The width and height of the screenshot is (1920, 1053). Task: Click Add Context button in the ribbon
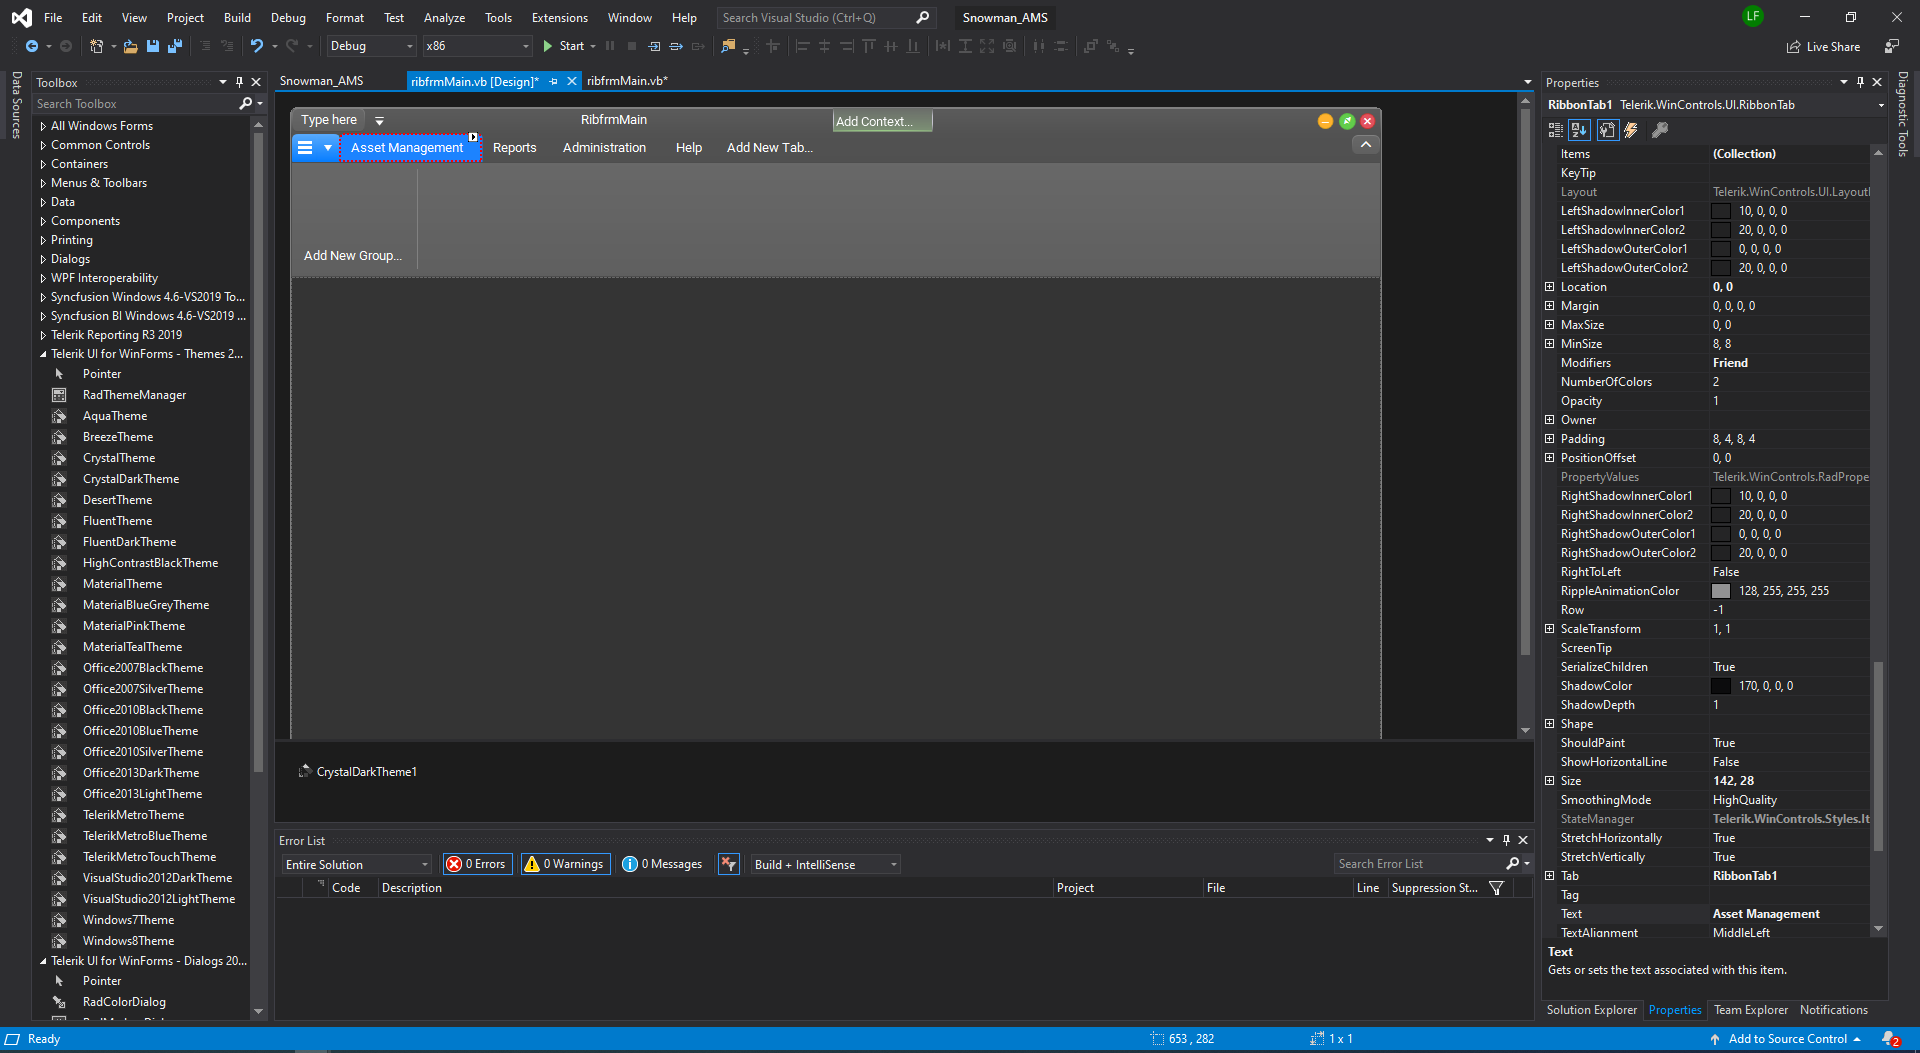point(882,121)
